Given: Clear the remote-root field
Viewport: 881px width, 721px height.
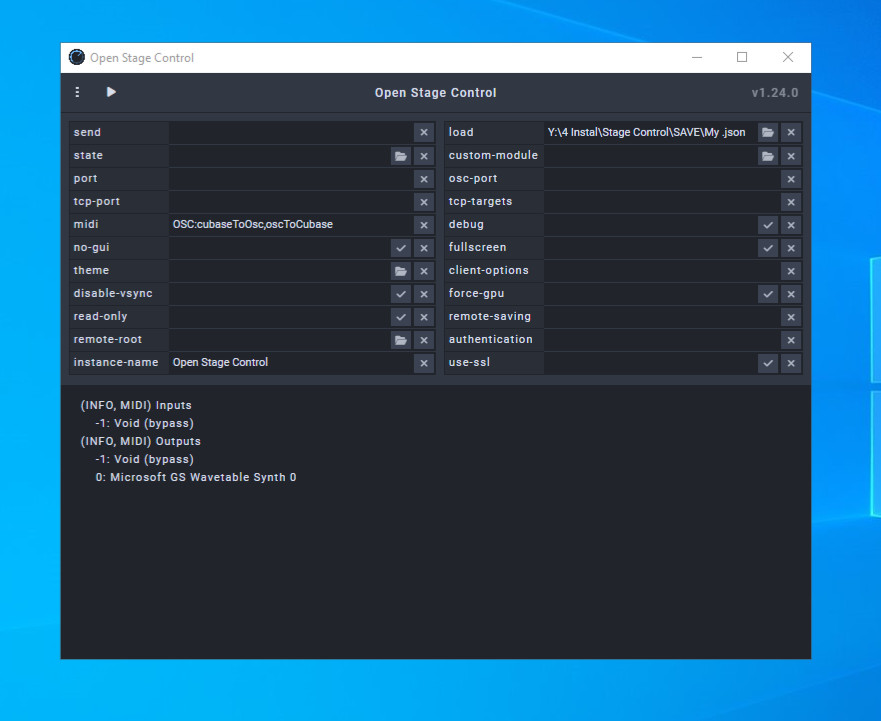Looking at the screenshot, I should click(424, 340).
